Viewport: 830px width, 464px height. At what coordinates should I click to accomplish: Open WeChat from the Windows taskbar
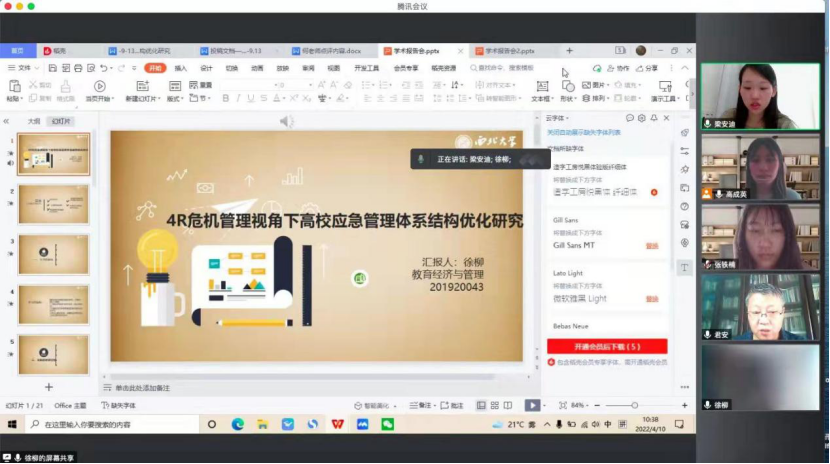point(387,424)
